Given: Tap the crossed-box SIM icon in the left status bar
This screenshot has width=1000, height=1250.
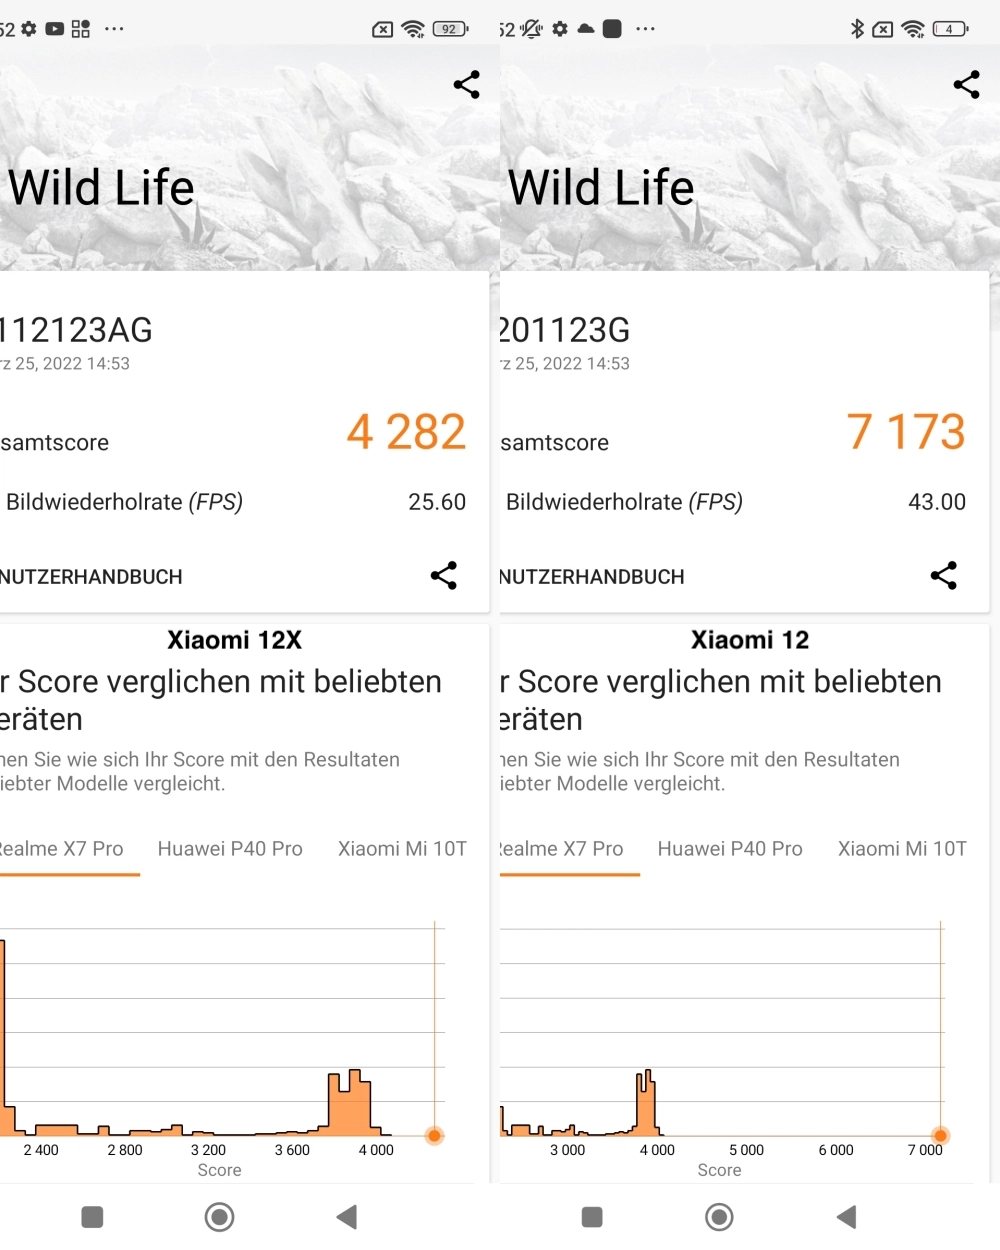Looking at the screenshot, I should pos(383,30).
